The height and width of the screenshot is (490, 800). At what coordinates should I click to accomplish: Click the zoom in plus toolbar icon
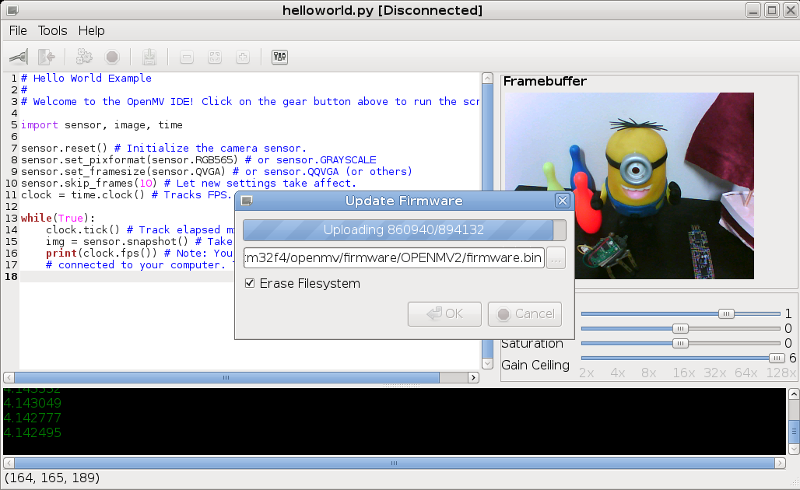coord(242,58)
